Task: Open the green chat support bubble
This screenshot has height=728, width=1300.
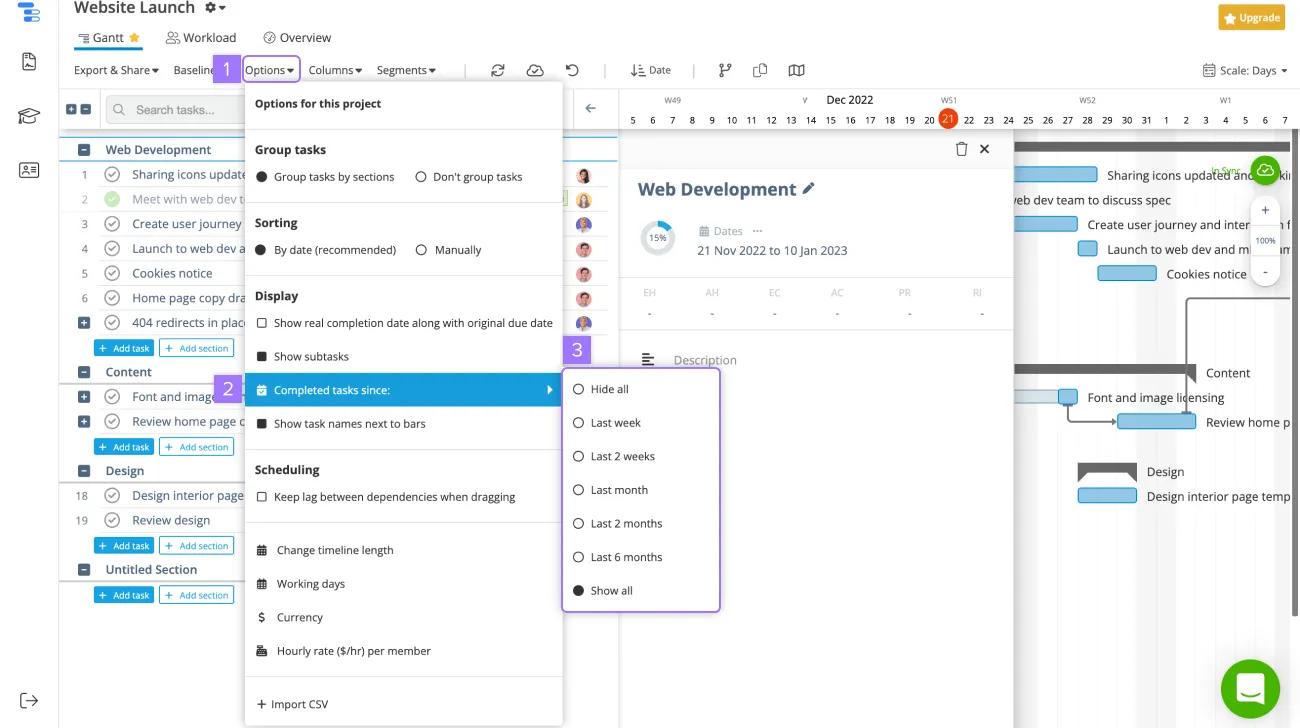Action: coord(1250,688)
